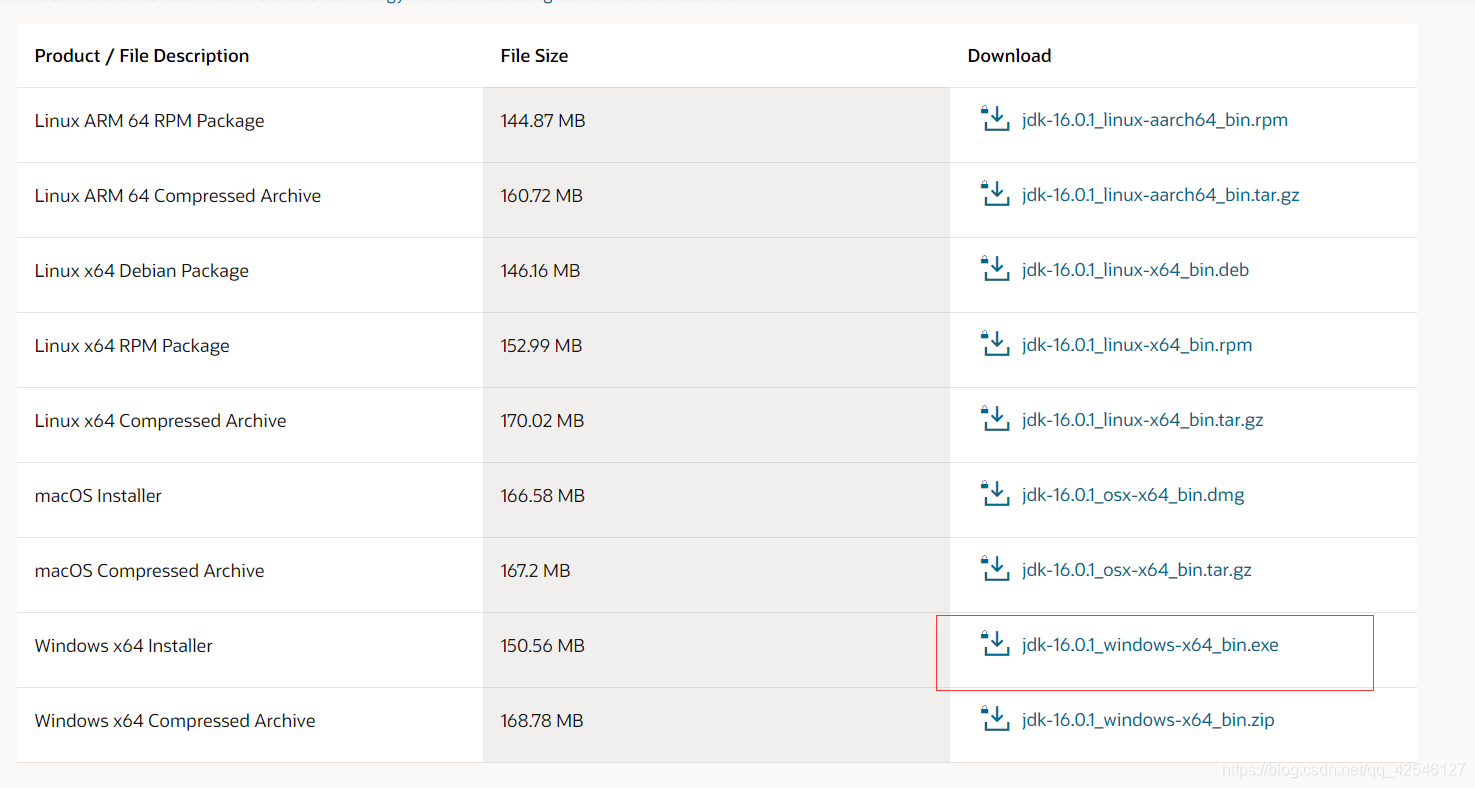Download jdk-16.0.1_linux-aarch64_bin.tar.gz link
The height and width of the screenshot is (788, 1475).
(x=1161, y=195)
